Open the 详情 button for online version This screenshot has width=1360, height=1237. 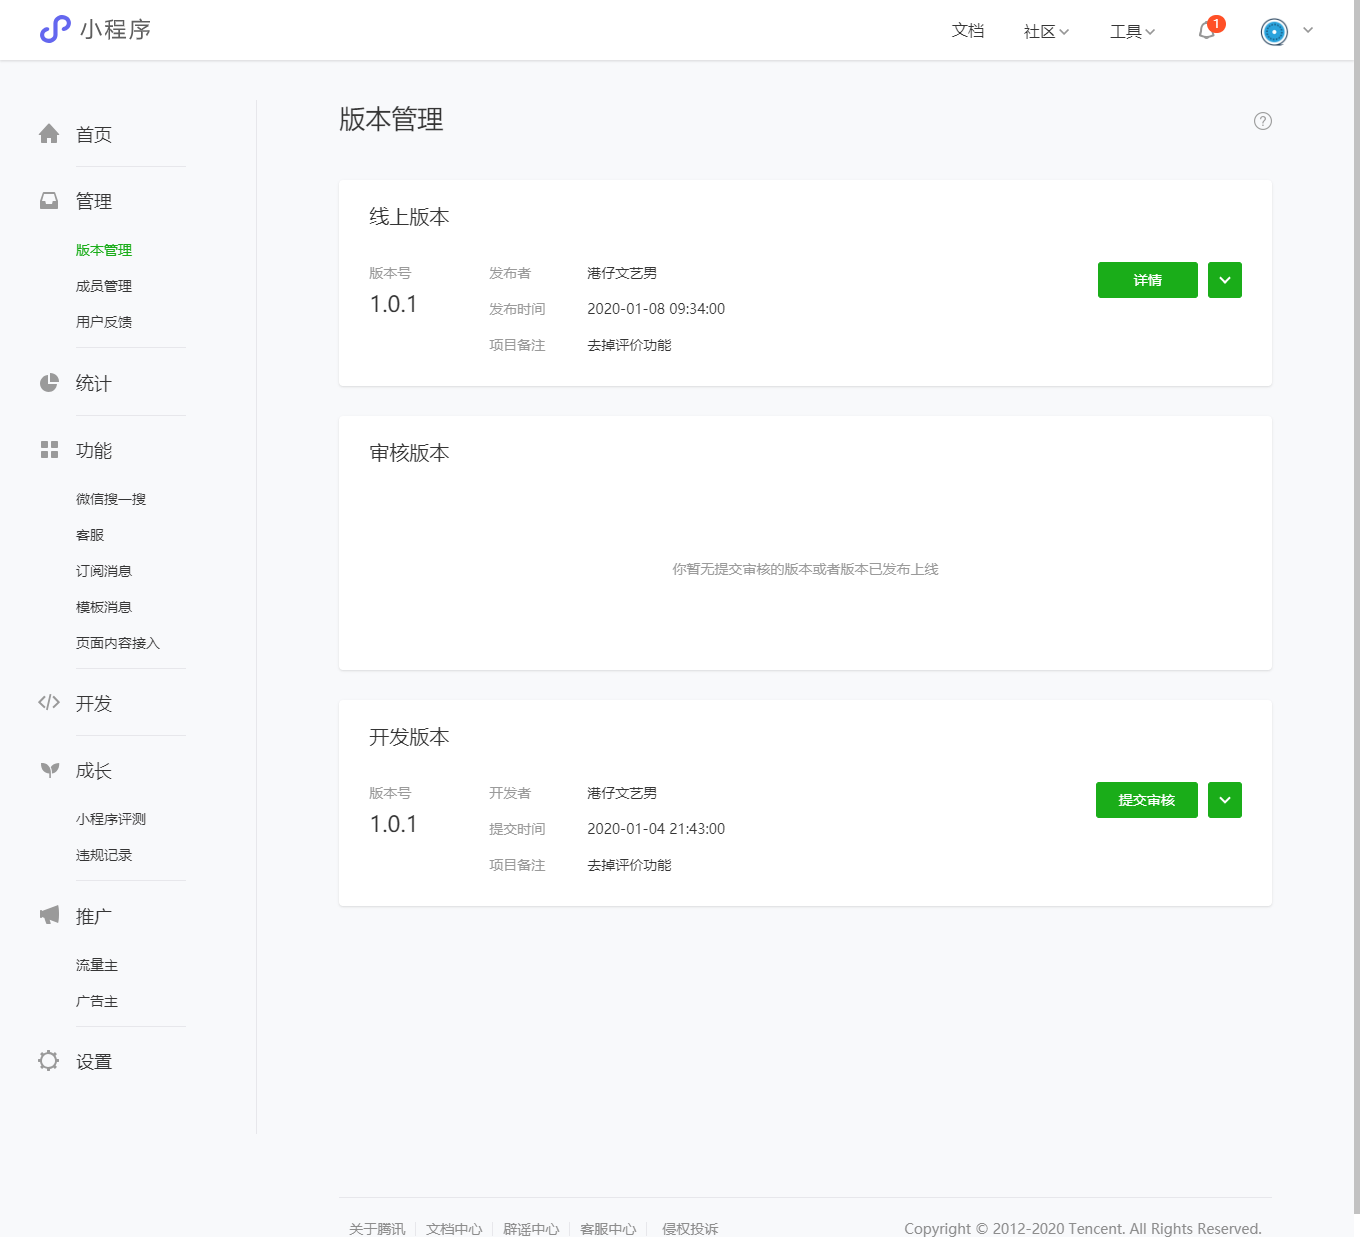[1147, 280]
